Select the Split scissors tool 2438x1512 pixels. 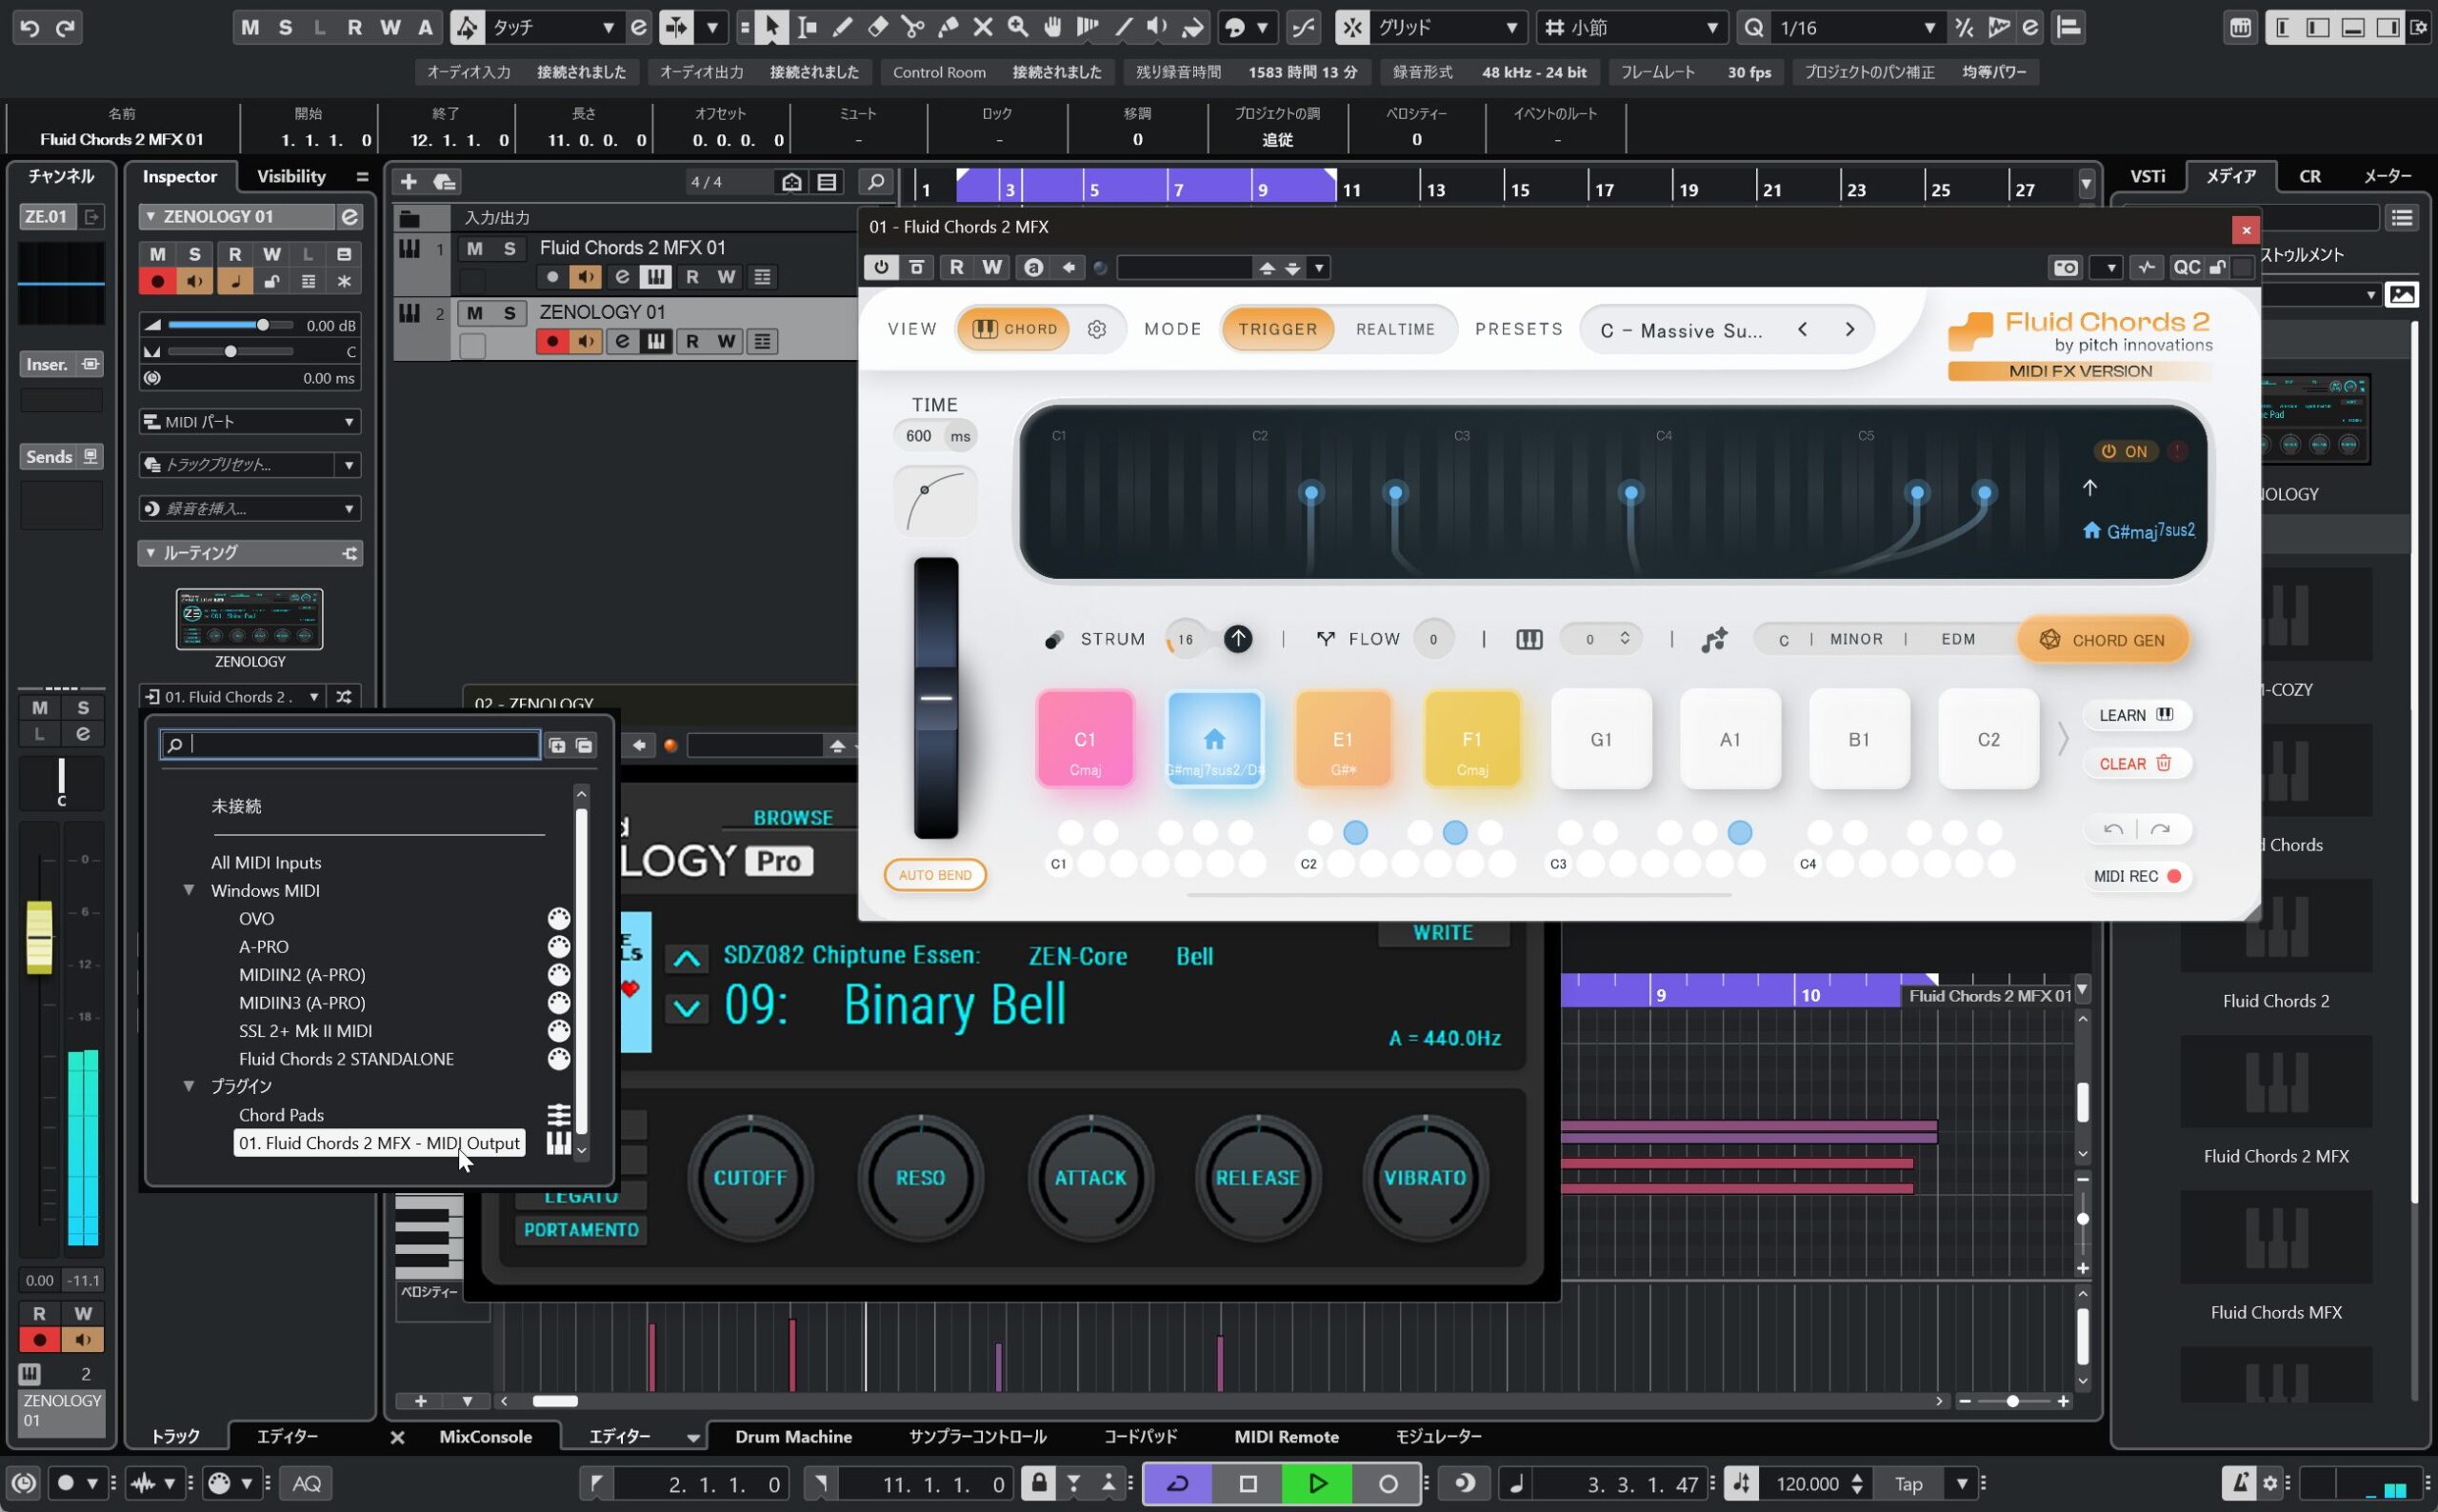[912, 27]
